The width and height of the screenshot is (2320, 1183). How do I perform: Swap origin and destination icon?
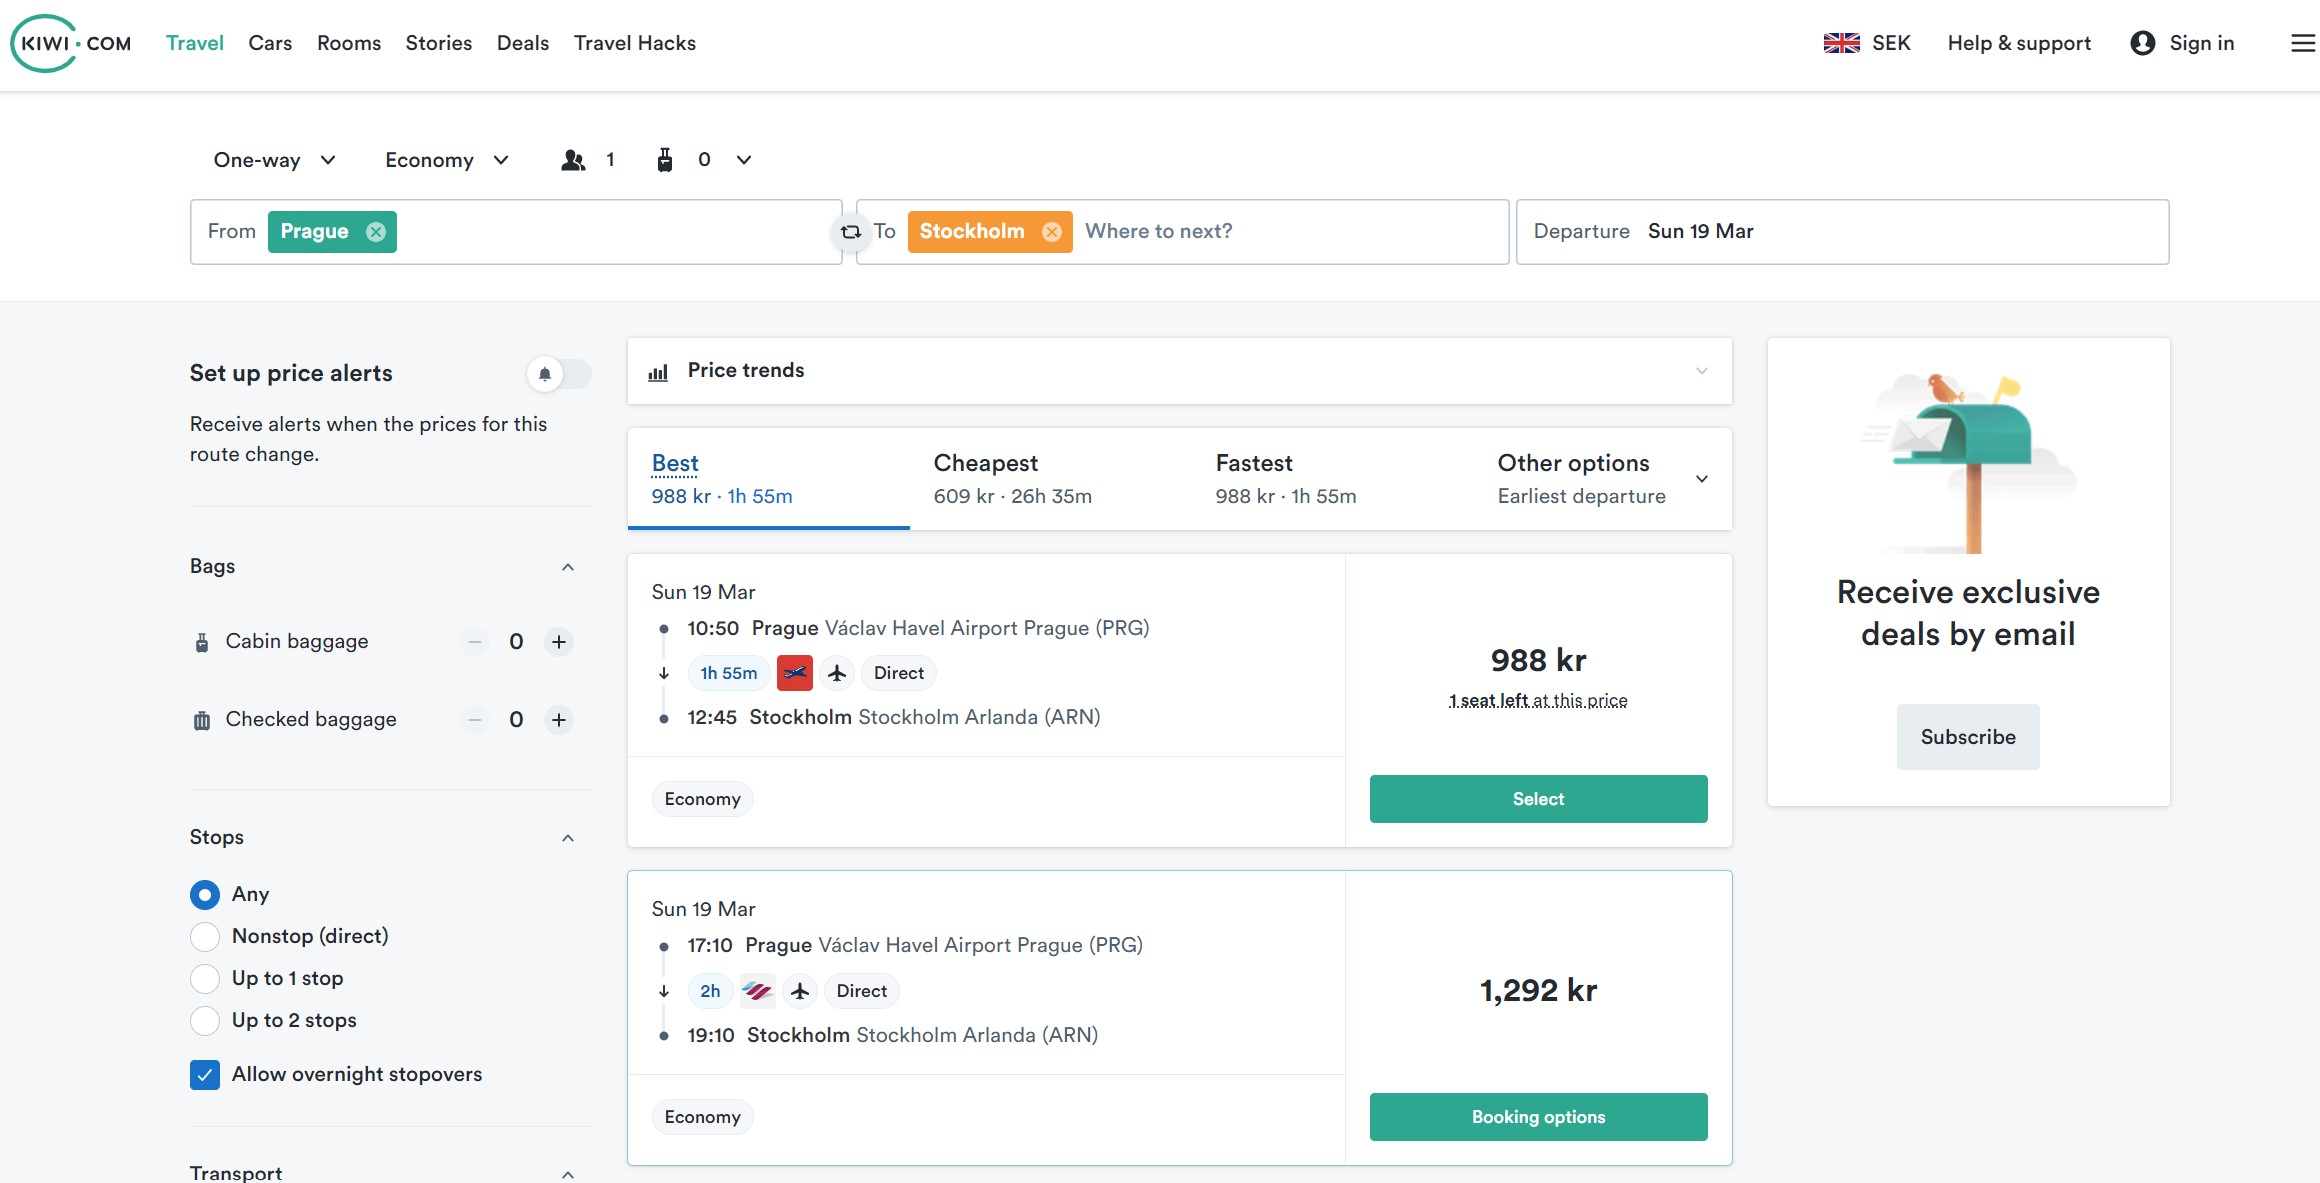click(x=850, y=232)
